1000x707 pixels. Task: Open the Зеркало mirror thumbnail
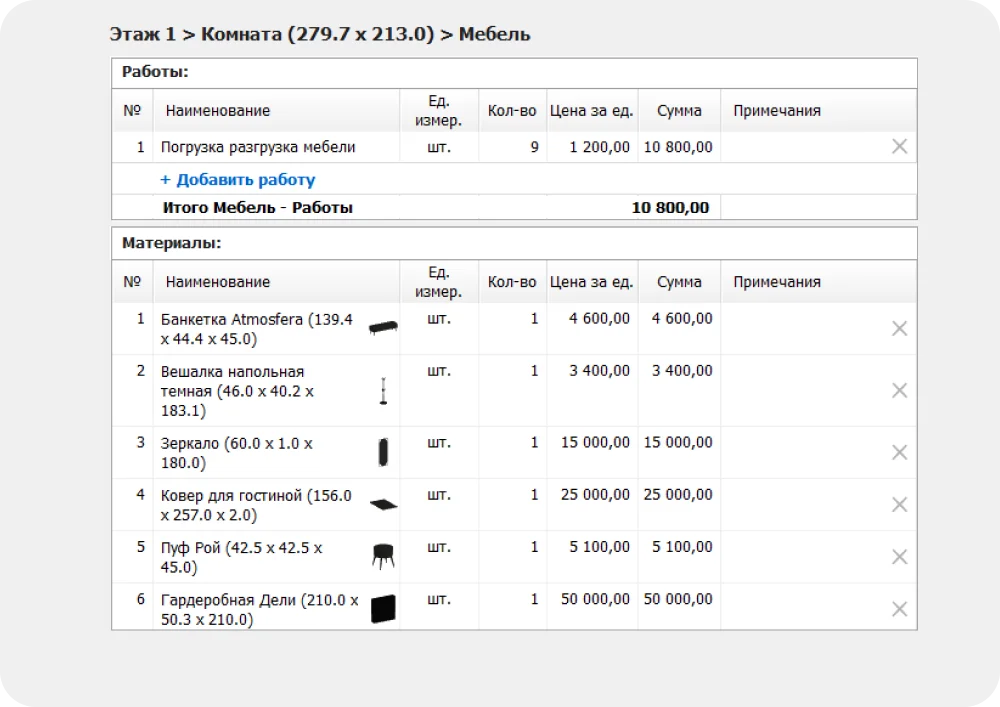coord(383,452)
